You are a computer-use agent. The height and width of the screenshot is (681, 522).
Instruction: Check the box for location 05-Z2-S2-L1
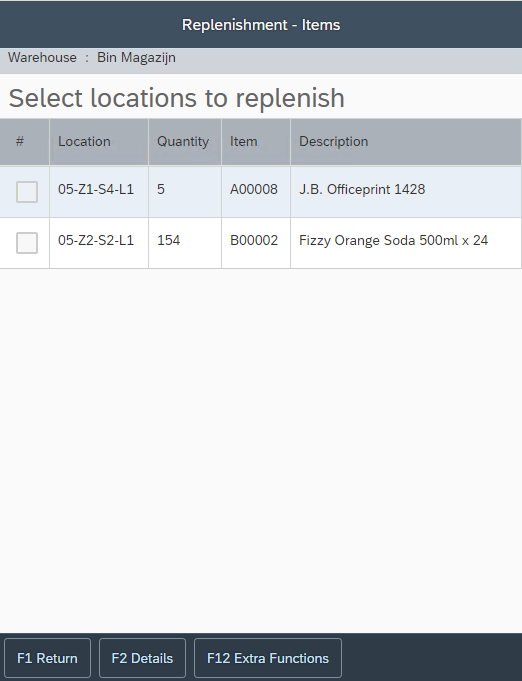click(x=27, y=243)
